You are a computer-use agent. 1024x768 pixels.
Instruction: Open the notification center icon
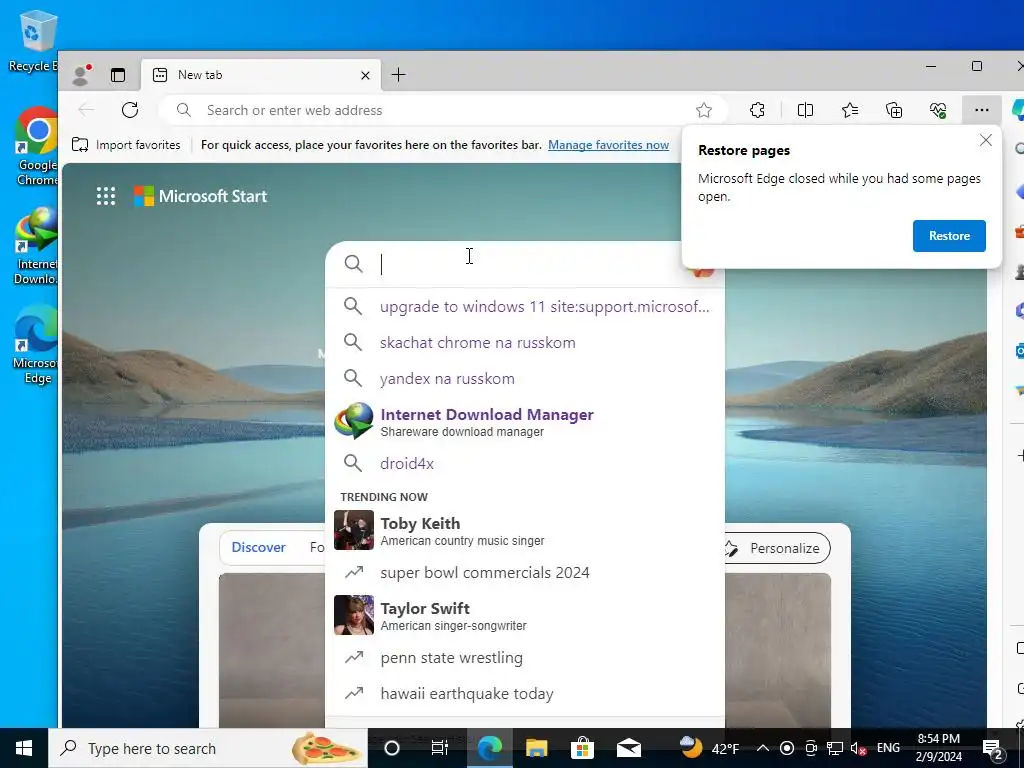[x=993, y=748]
